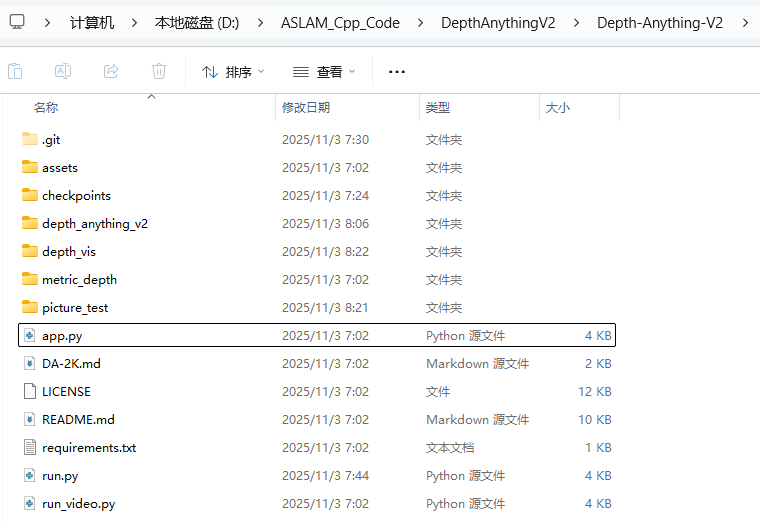
Task: Select the assets folder icon
Action: click(x=30, y=167)
